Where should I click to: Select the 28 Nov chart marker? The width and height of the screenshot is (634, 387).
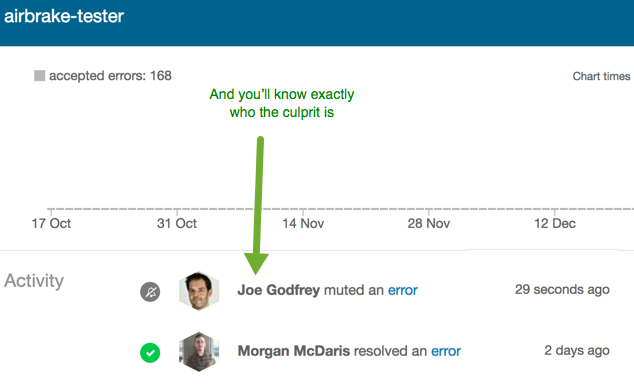pos(429,223)
